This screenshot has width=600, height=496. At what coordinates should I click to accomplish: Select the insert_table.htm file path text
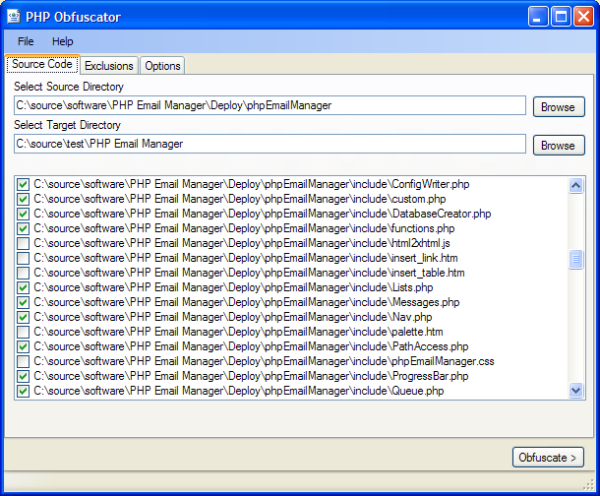[249, 273]
